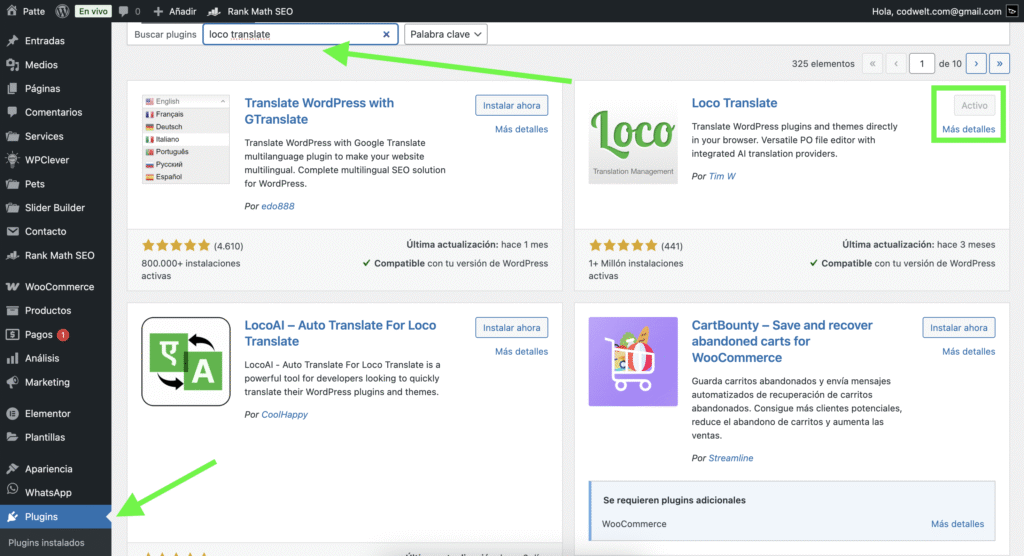The height and width of the screenshot is (556, 1024).
Task: Open Más detalles for Loco Translate
Action: [x=968, y=129]
